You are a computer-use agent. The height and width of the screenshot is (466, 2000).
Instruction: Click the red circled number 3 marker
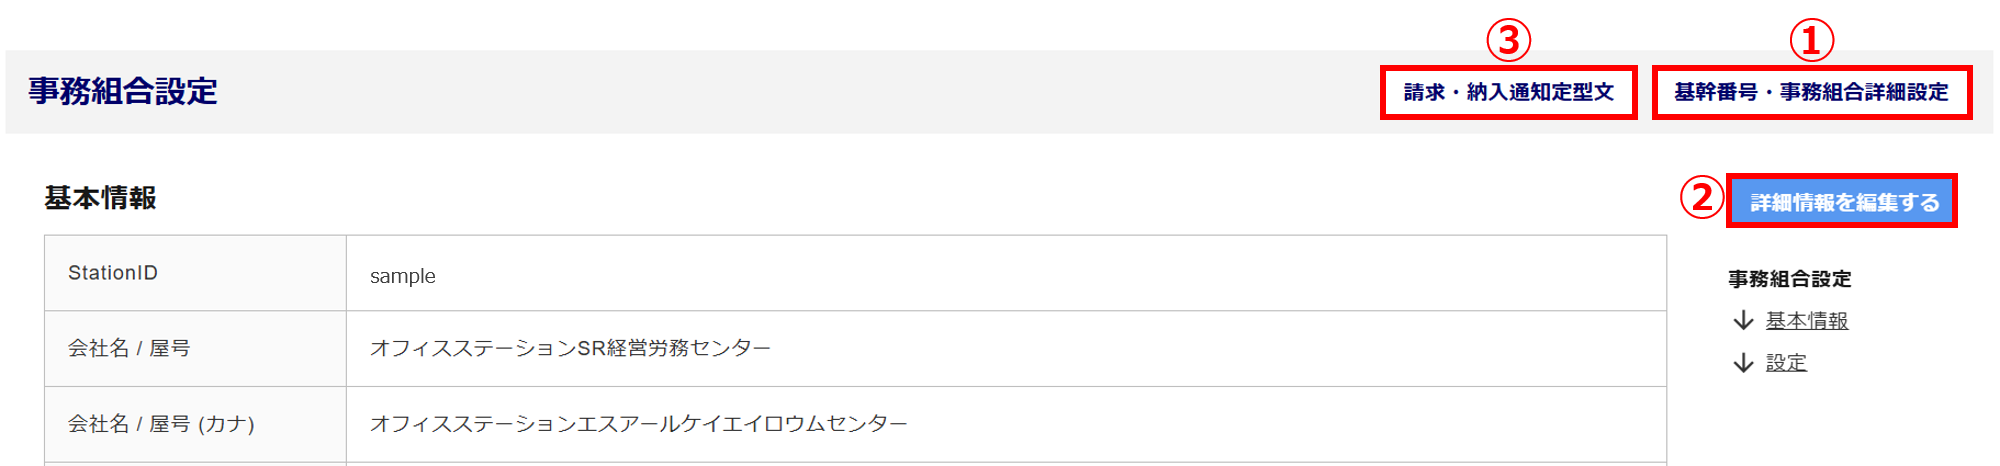pyautogui.click(x=1508, y=40)
